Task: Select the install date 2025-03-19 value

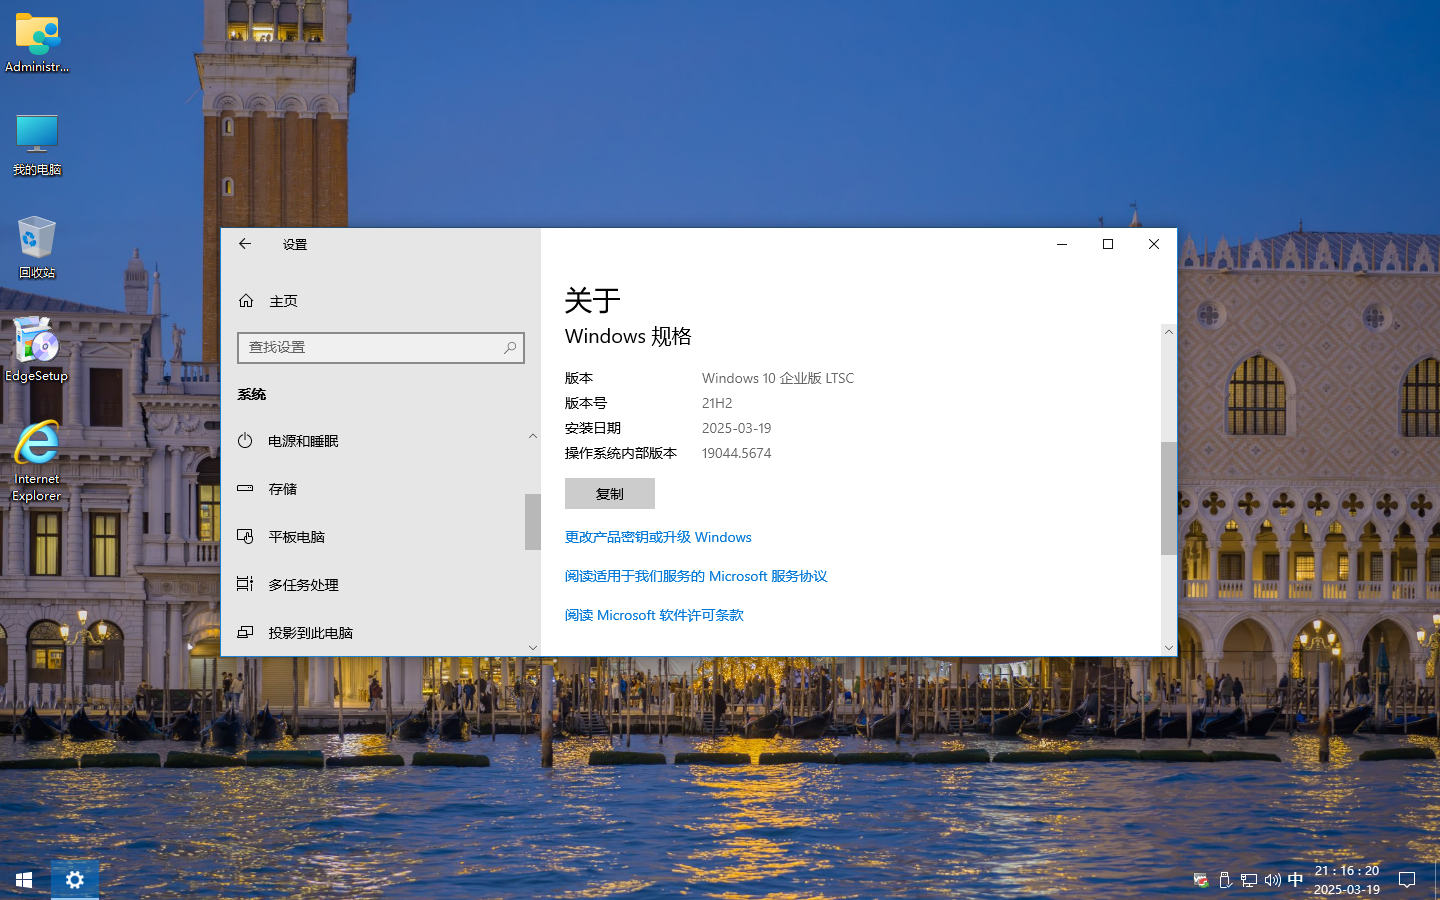Action: pos(737,428)
